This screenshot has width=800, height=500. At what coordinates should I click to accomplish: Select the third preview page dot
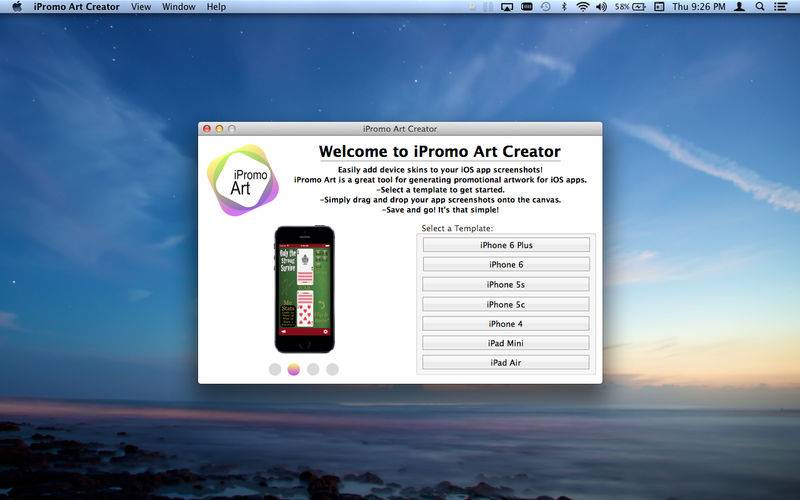[x=313, y=369]
